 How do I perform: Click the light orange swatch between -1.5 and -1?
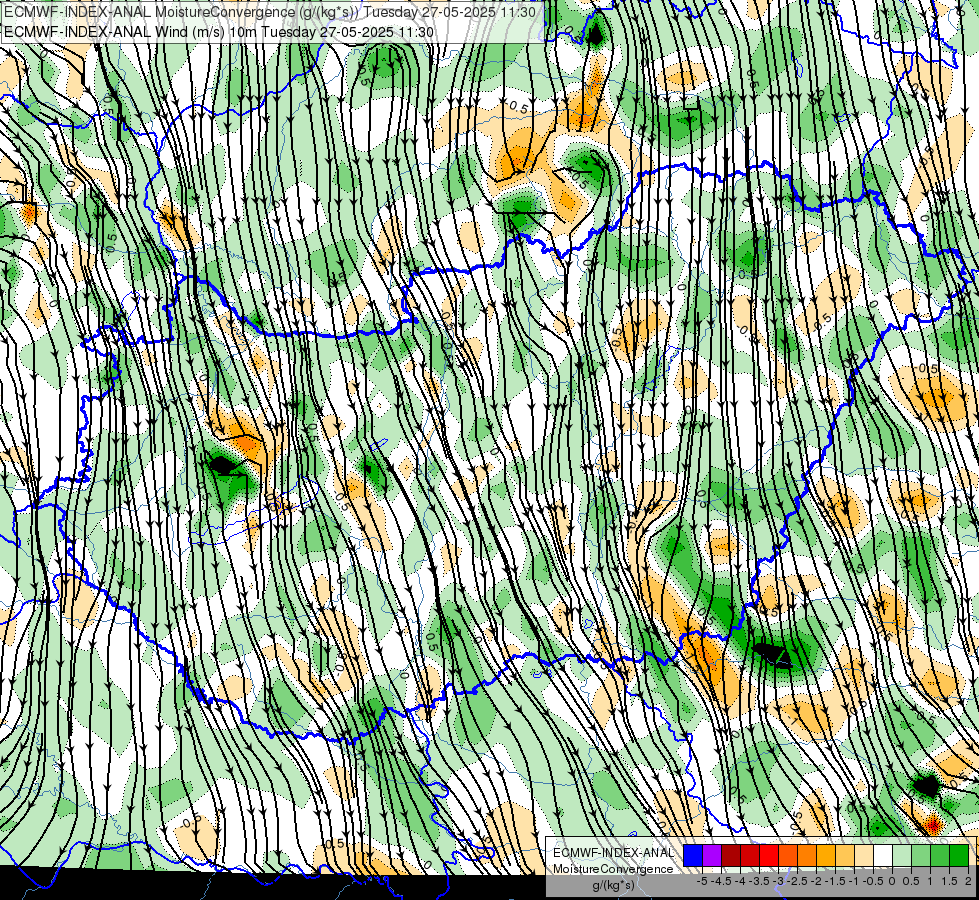point(845,856)
